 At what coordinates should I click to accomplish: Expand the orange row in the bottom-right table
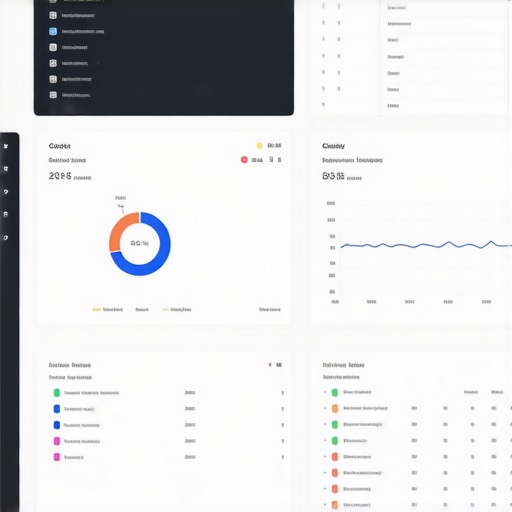tap(325, 408)
